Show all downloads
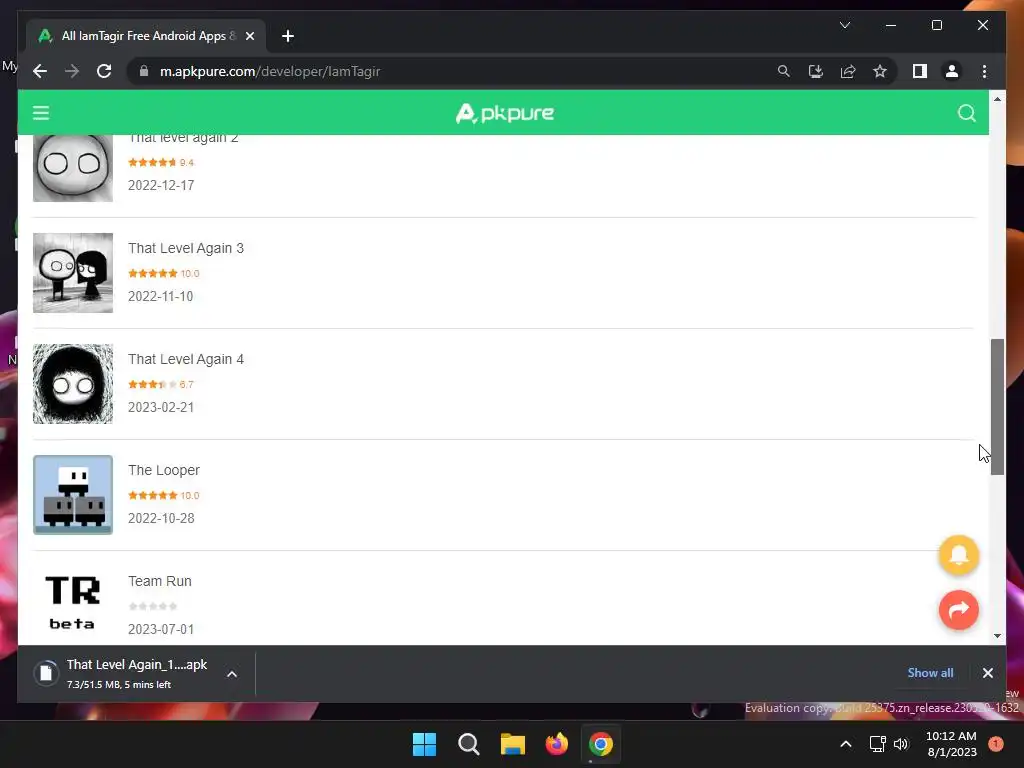Image resolution: width=1024 pixels, height=768 pixels. click(x=930, y=673)
